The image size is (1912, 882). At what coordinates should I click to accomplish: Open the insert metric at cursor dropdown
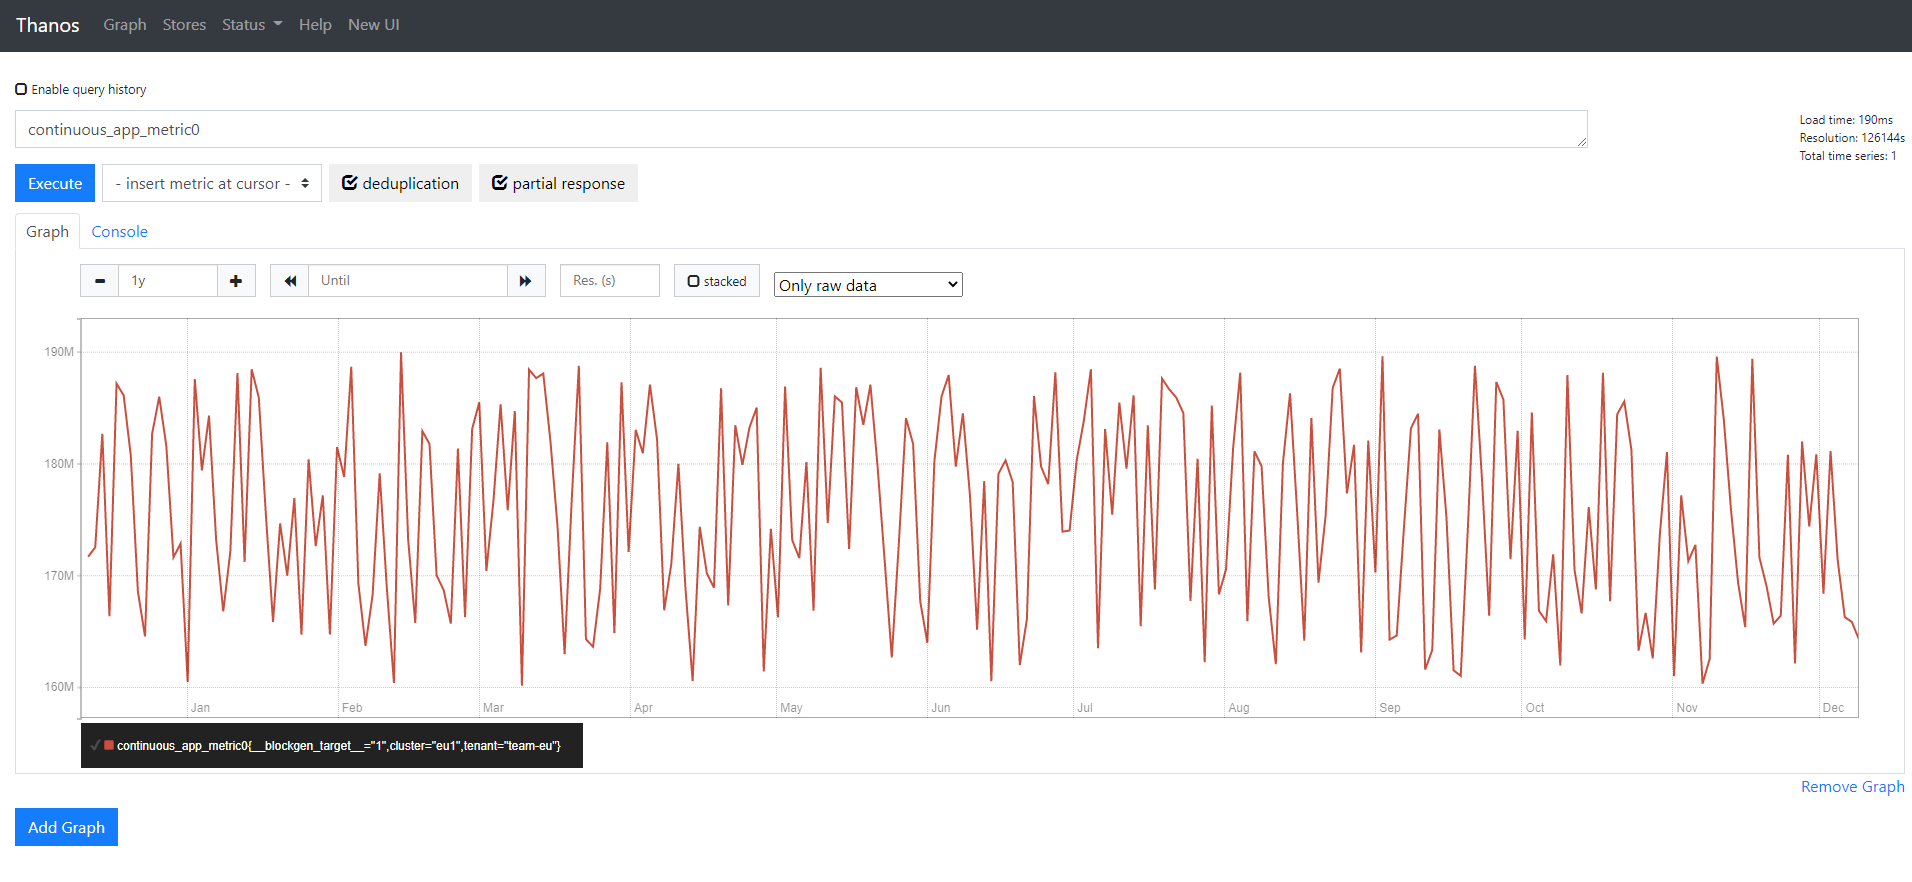212,183
